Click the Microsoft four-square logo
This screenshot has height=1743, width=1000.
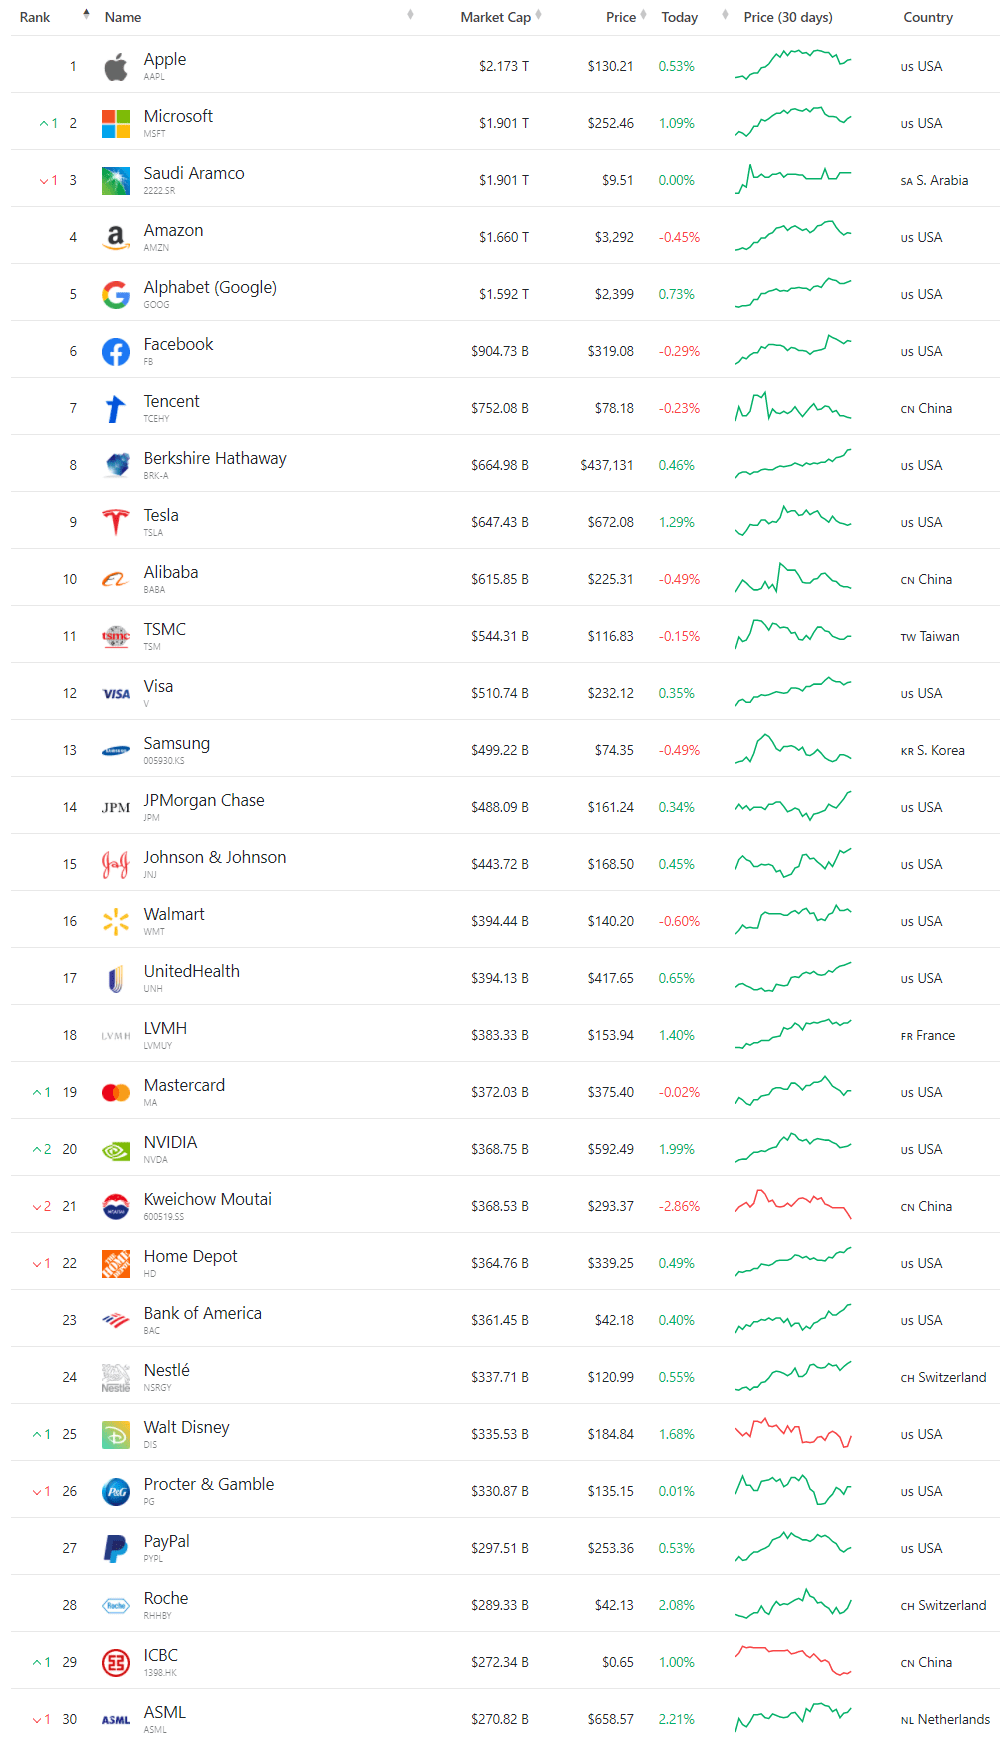116,124
